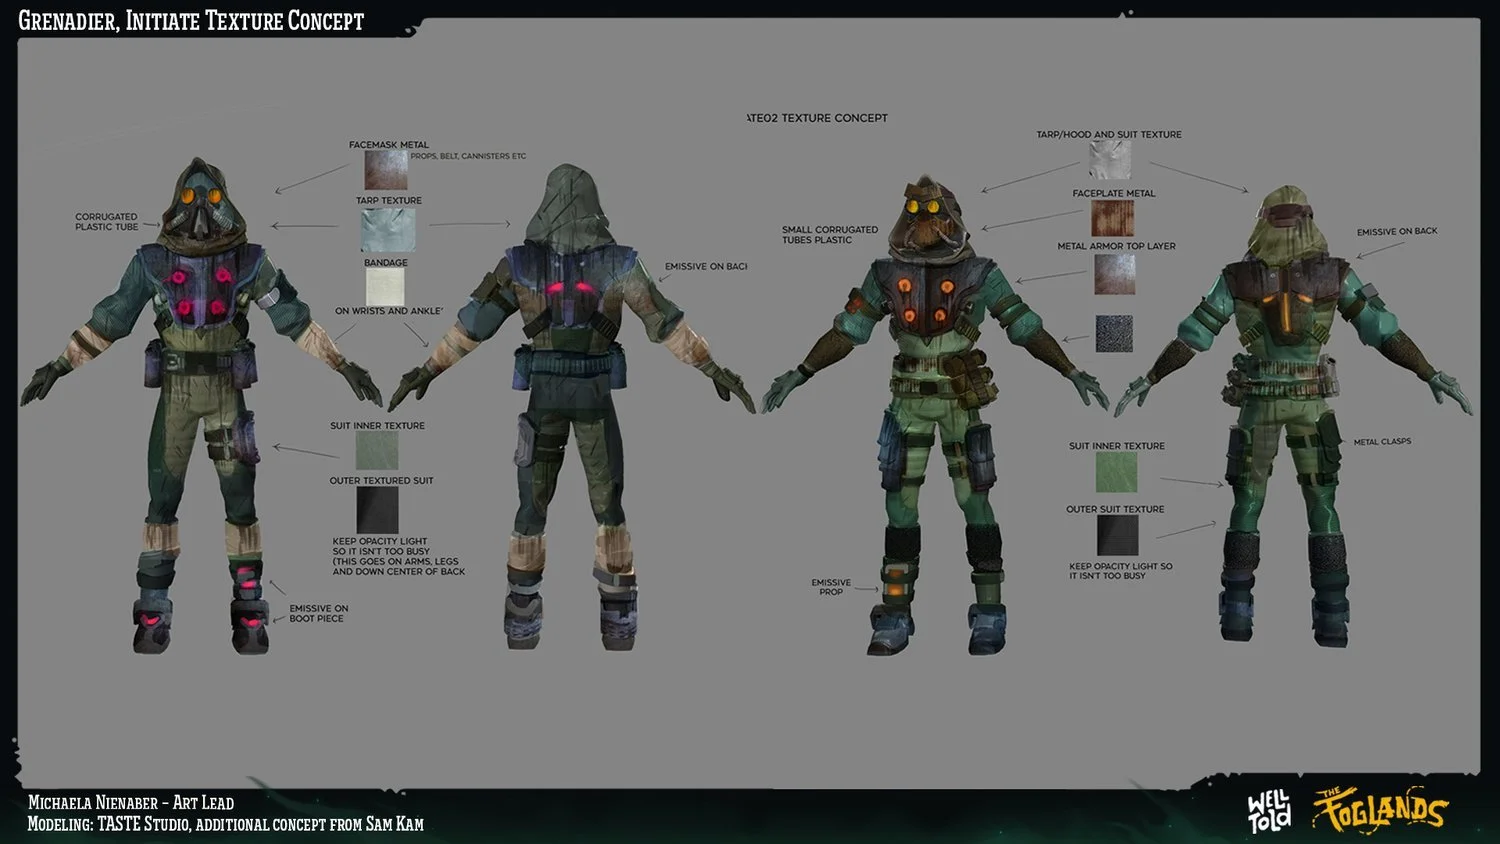Select the front-view figure with orange chest canisters
1500x844 pixels.
point(935,417)
